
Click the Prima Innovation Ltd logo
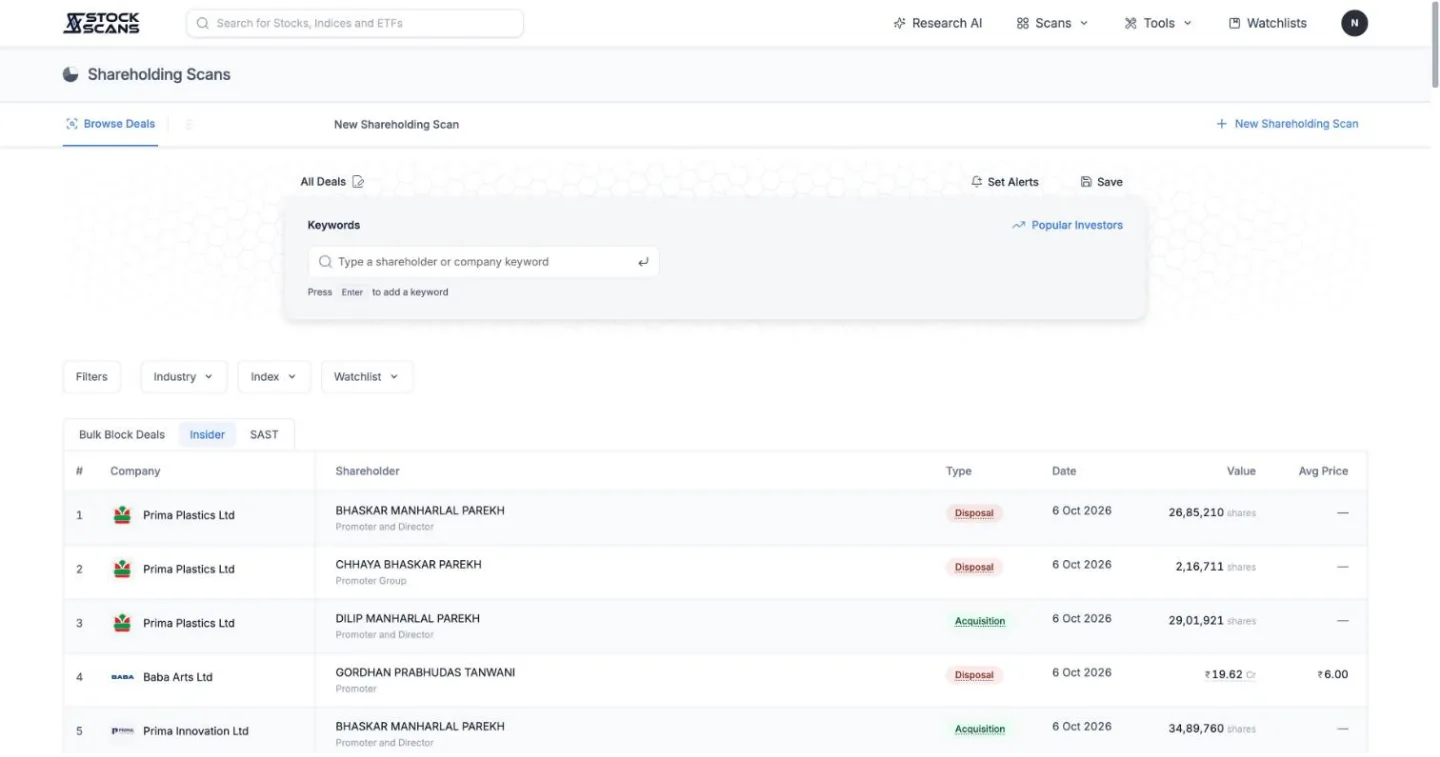(122, 731)
